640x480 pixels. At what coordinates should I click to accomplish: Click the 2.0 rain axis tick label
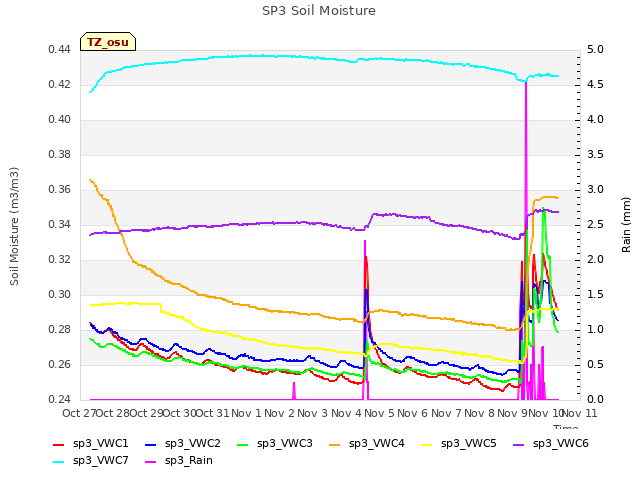point(595,260)
